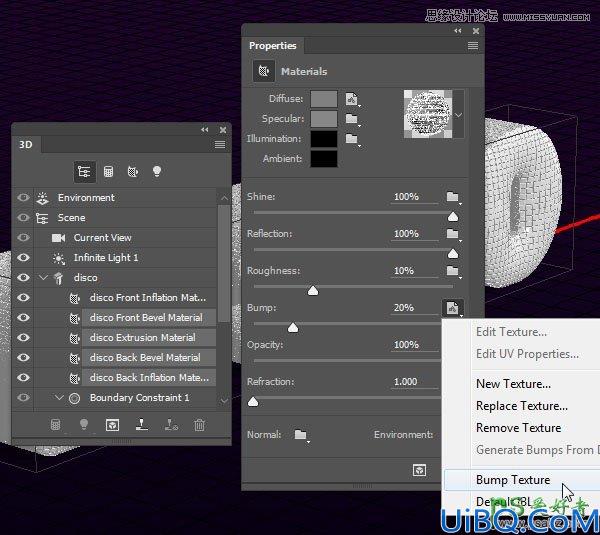This screenshot has width=600, height=535.
Task: Hide disco Front Bevel Material
Action: [x=23, y=317]
